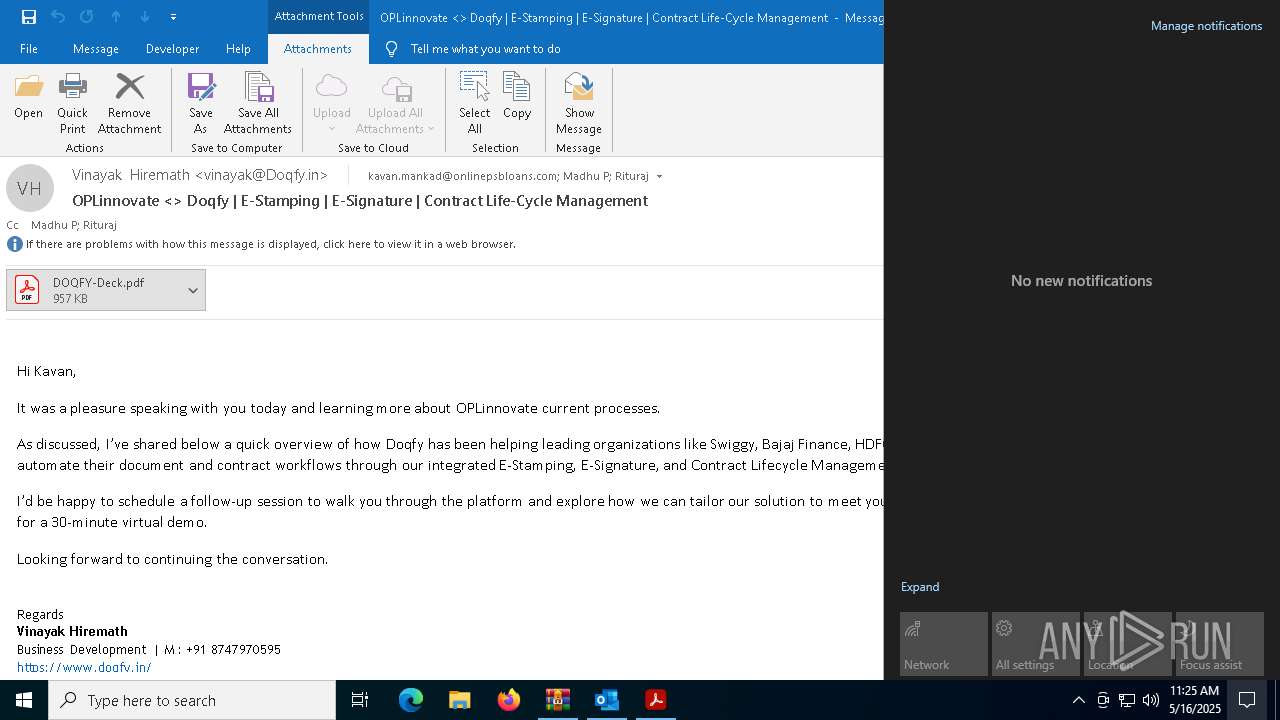Open the DOQFY-Deck.pdf attachment dropdown arrow
Screen dimensions: 1280x720
pyautogui.click(x=193, y=290)
